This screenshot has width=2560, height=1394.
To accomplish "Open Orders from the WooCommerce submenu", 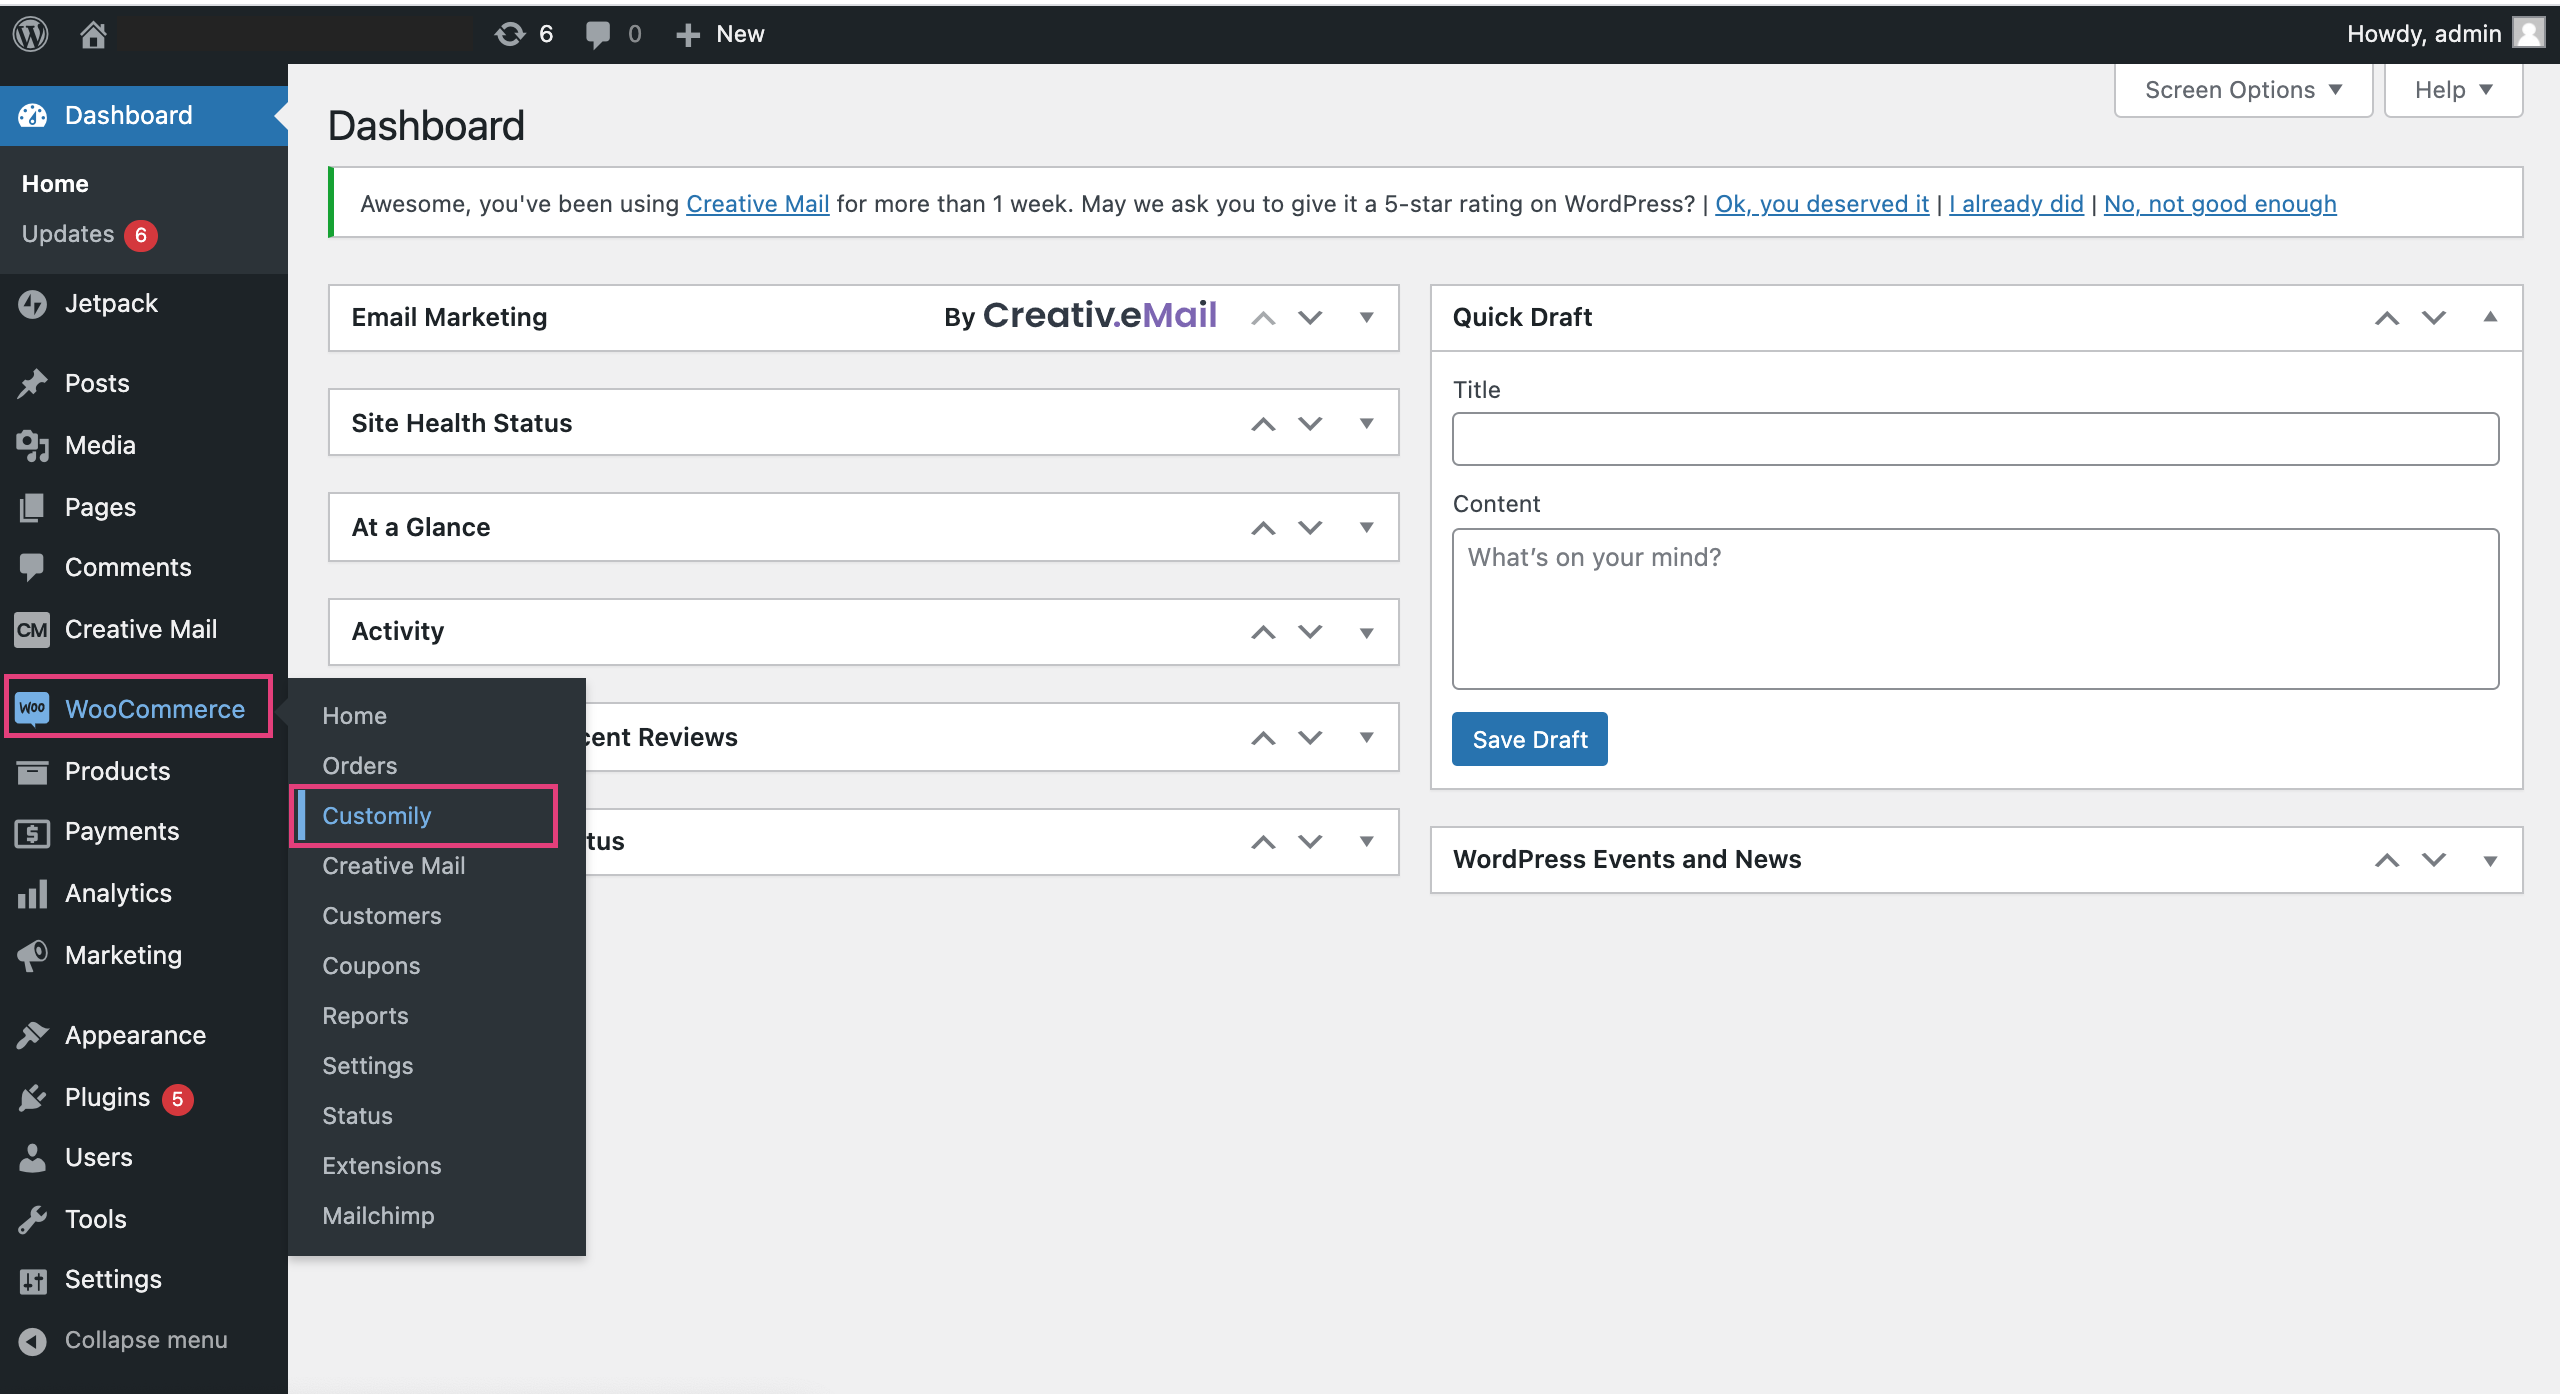I will (x=359, y=765).
